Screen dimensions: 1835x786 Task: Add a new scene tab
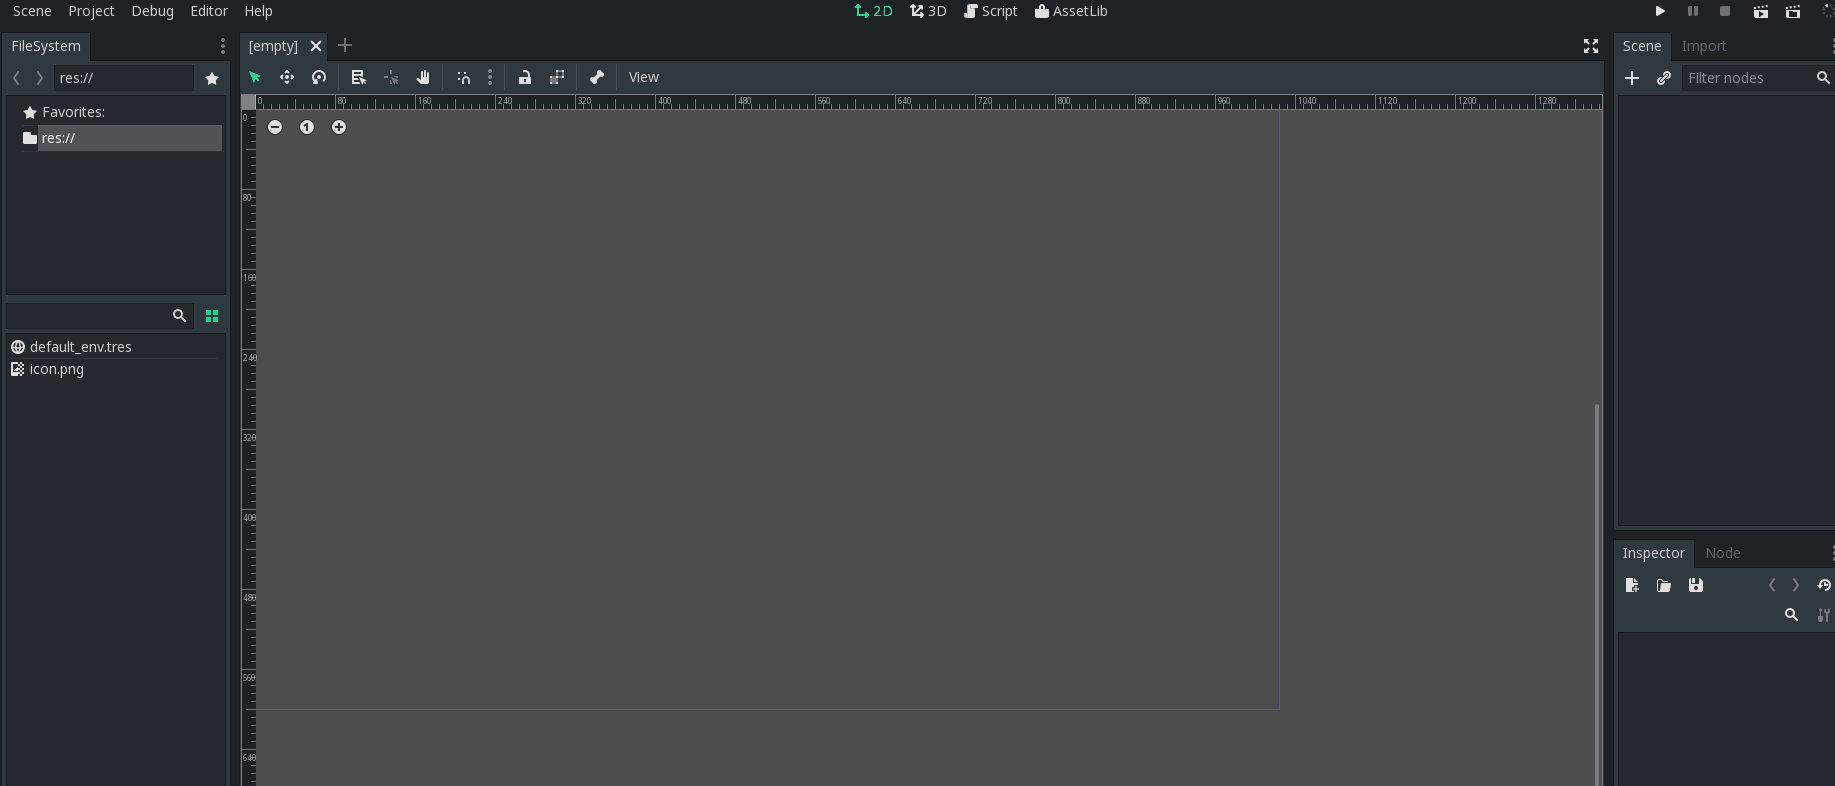(345, 45)
